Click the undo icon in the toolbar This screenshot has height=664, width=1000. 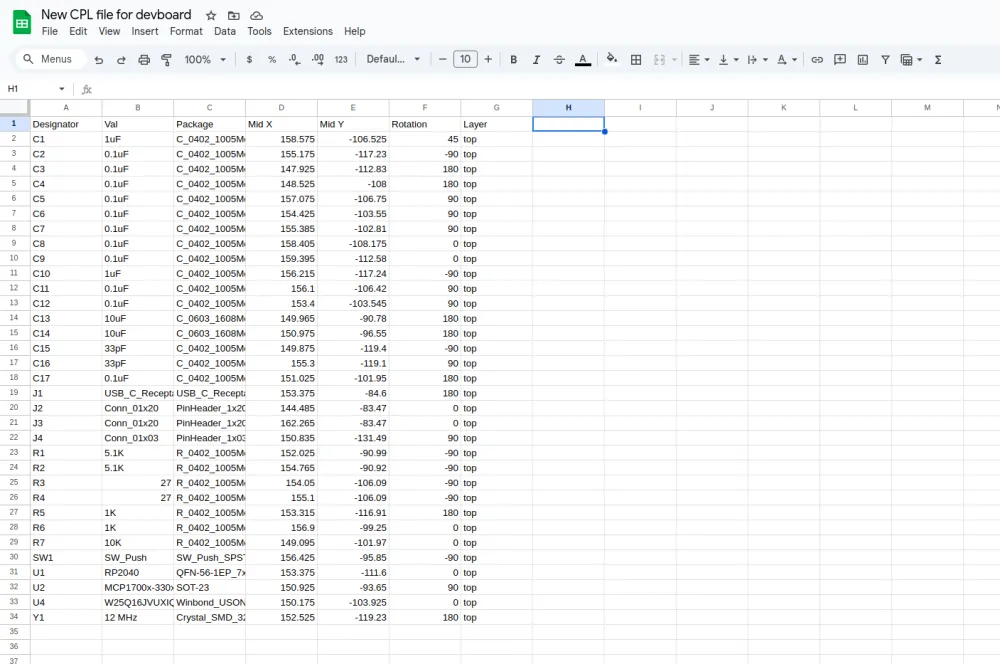(98, 60)
